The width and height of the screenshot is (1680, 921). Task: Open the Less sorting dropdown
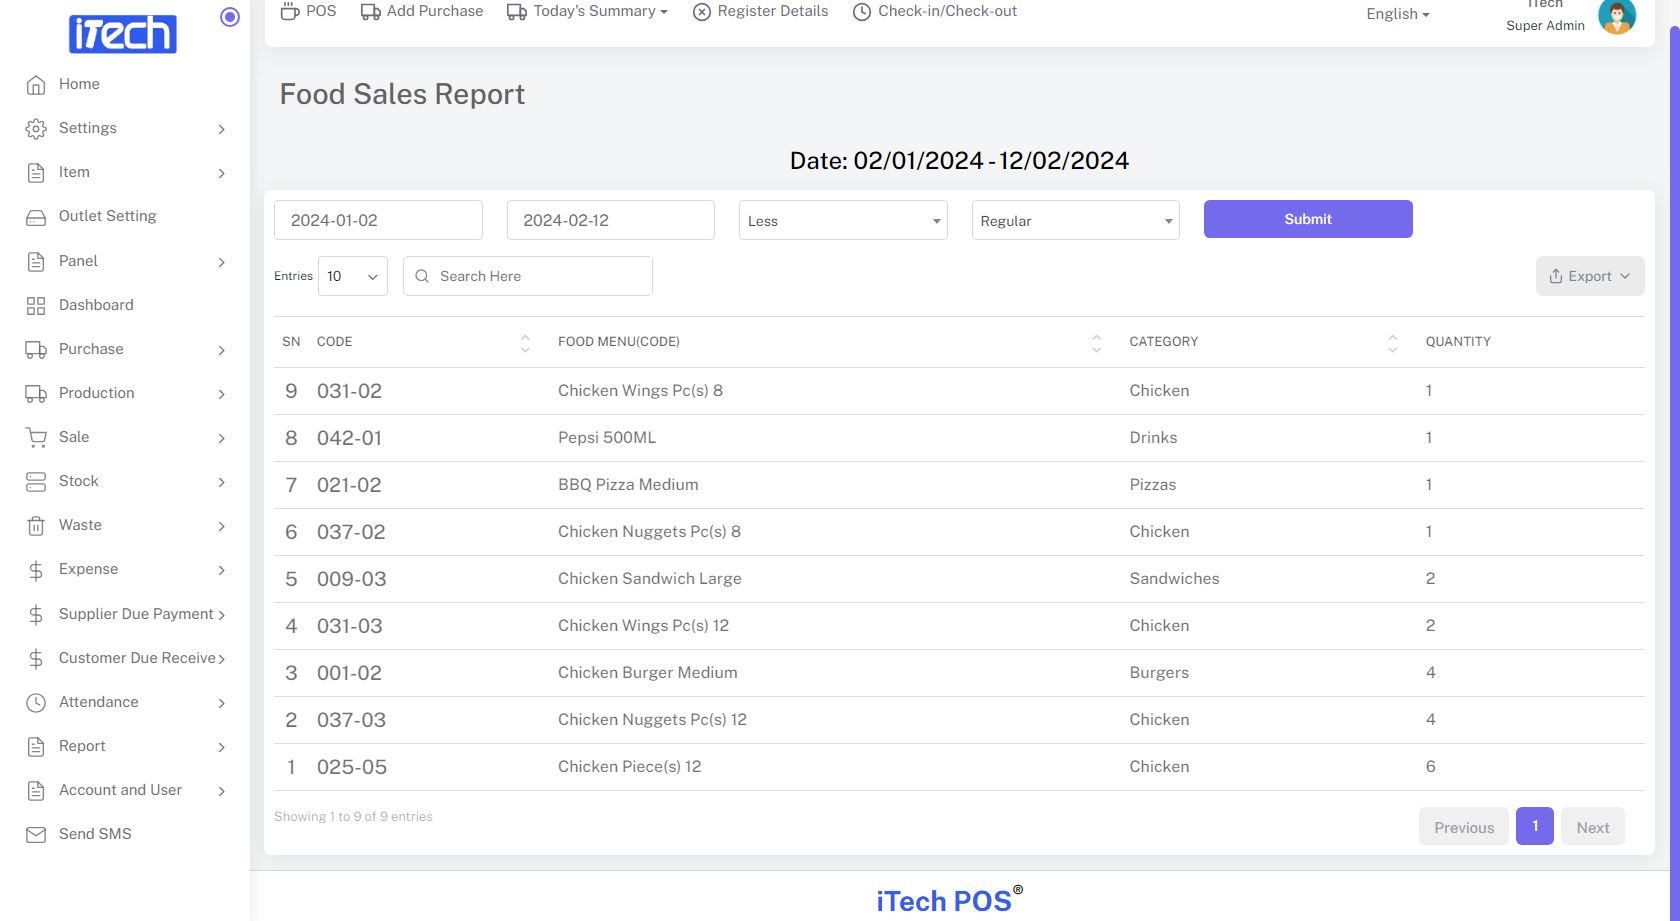842,221
